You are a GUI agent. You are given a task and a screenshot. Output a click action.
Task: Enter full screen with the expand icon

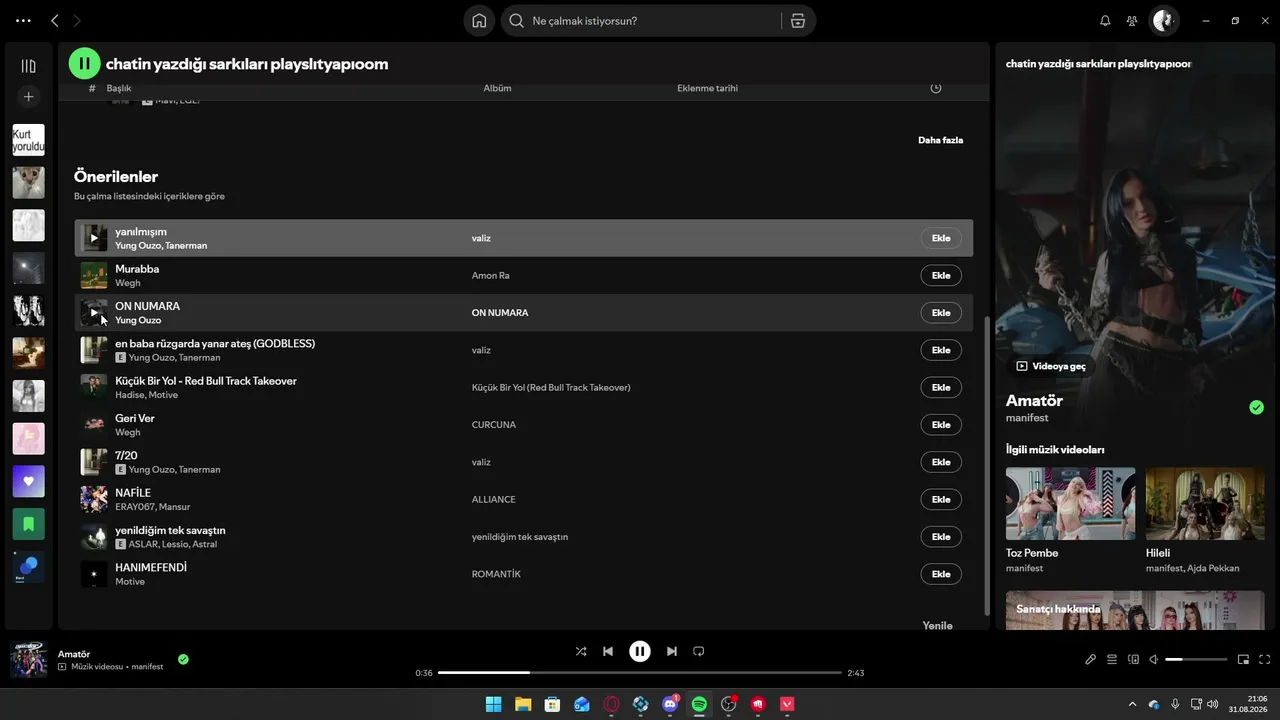[x=1265, y=659]
